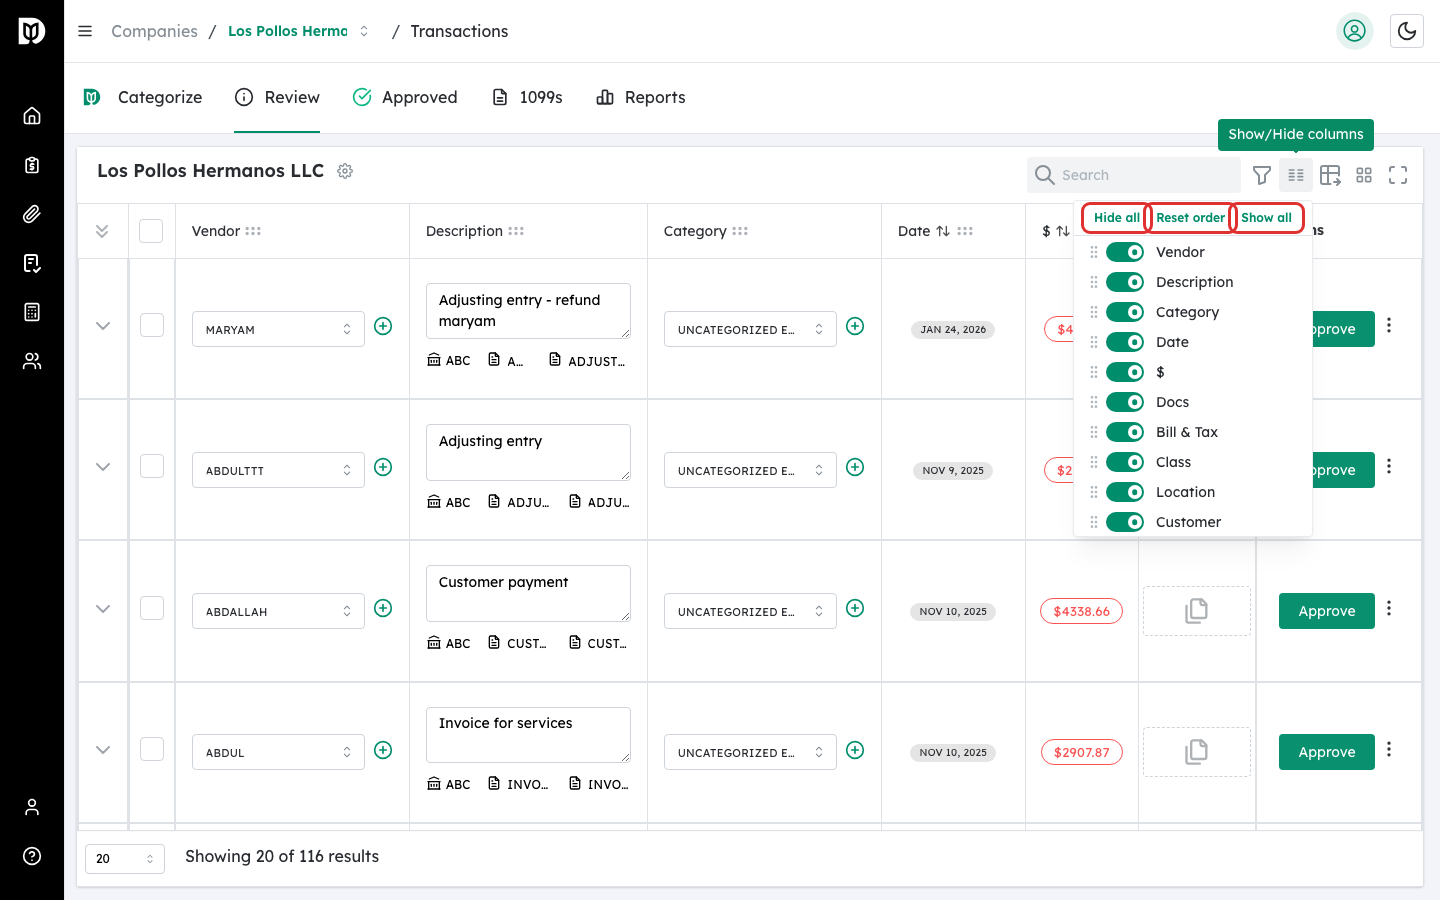Viewport: 1440px width, 900px height.
Task: Disable the Class column toggle
Action: [1125, 461]
